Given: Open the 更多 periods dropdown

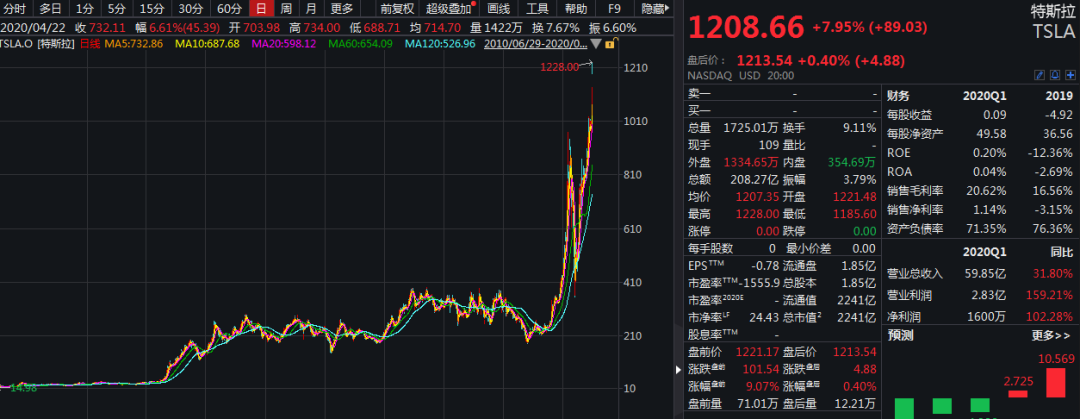Looking at the screenshot, I should pyautogui.click(x=342, y=8).
